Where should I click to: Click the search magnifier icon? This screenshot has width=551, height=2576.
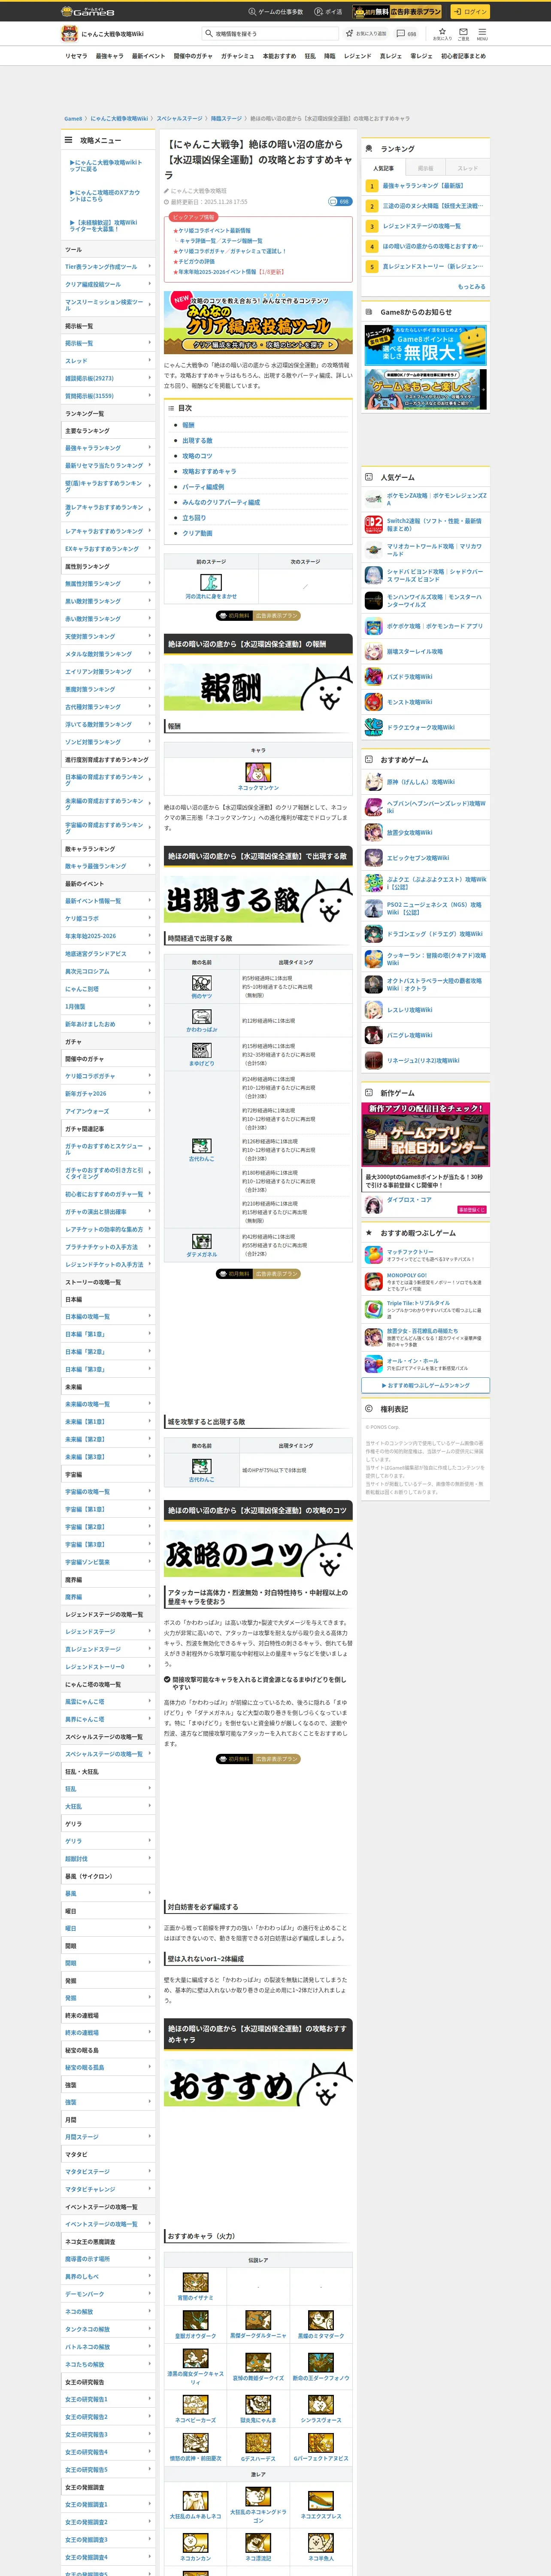tap(209, 34)
